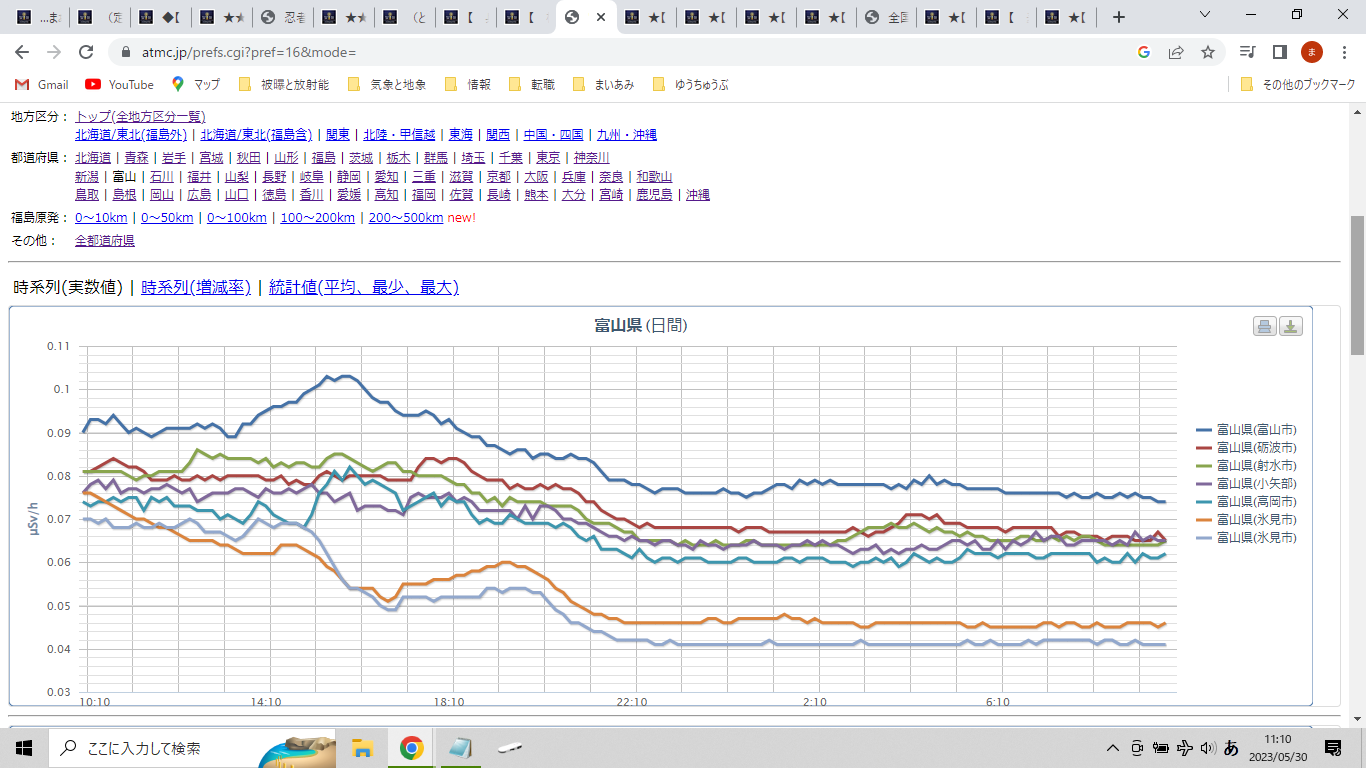Click the page vertical scrollbar thumb

tap(1357, 285)
